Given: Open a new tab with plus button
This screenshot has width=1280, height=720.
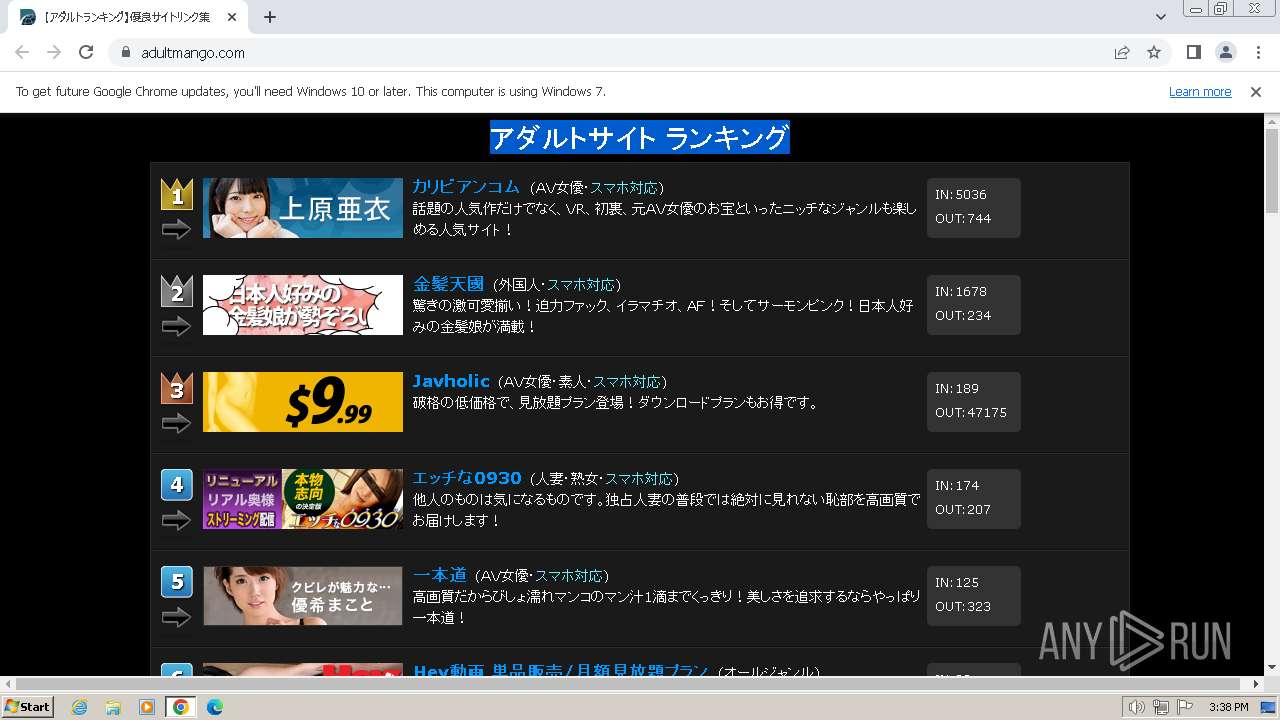Looking at the screenshot, I should [x=270, y=17].
